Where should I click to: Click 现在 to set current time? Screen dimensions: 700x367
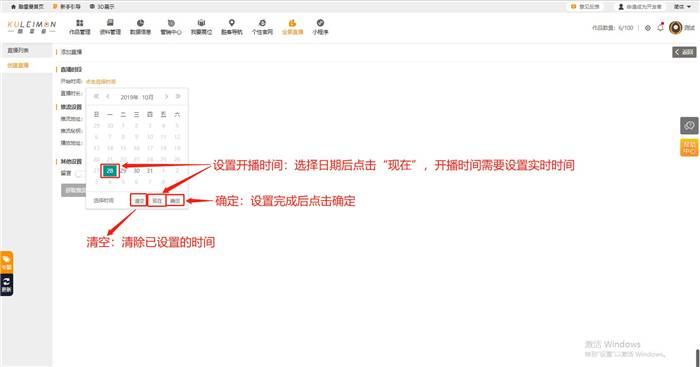[x=157, y=200]
